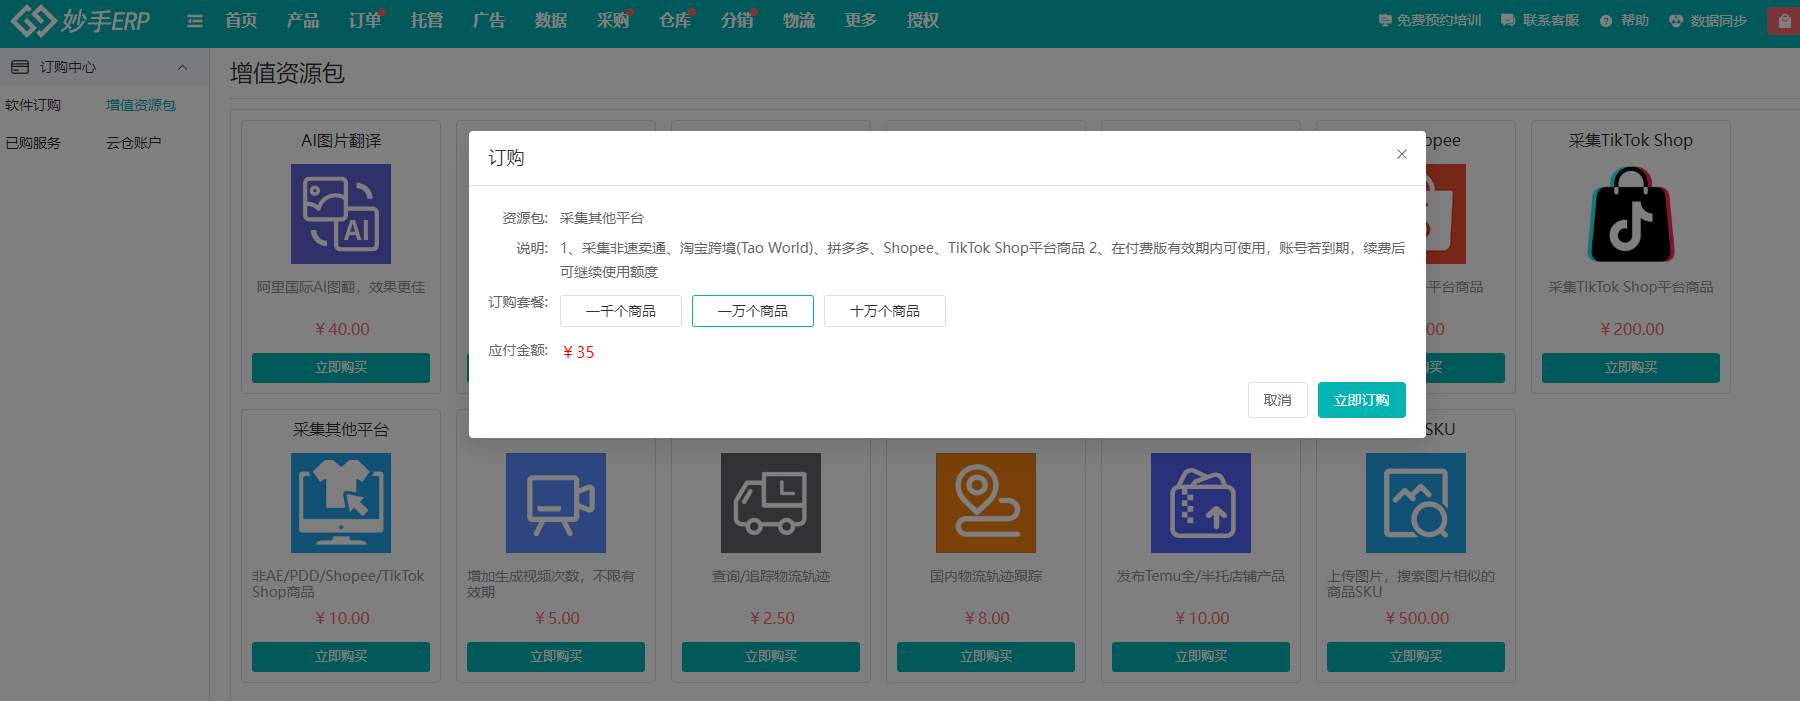1800x701 pixels.
Task: Open the 采购 menu
Action: 613,21
